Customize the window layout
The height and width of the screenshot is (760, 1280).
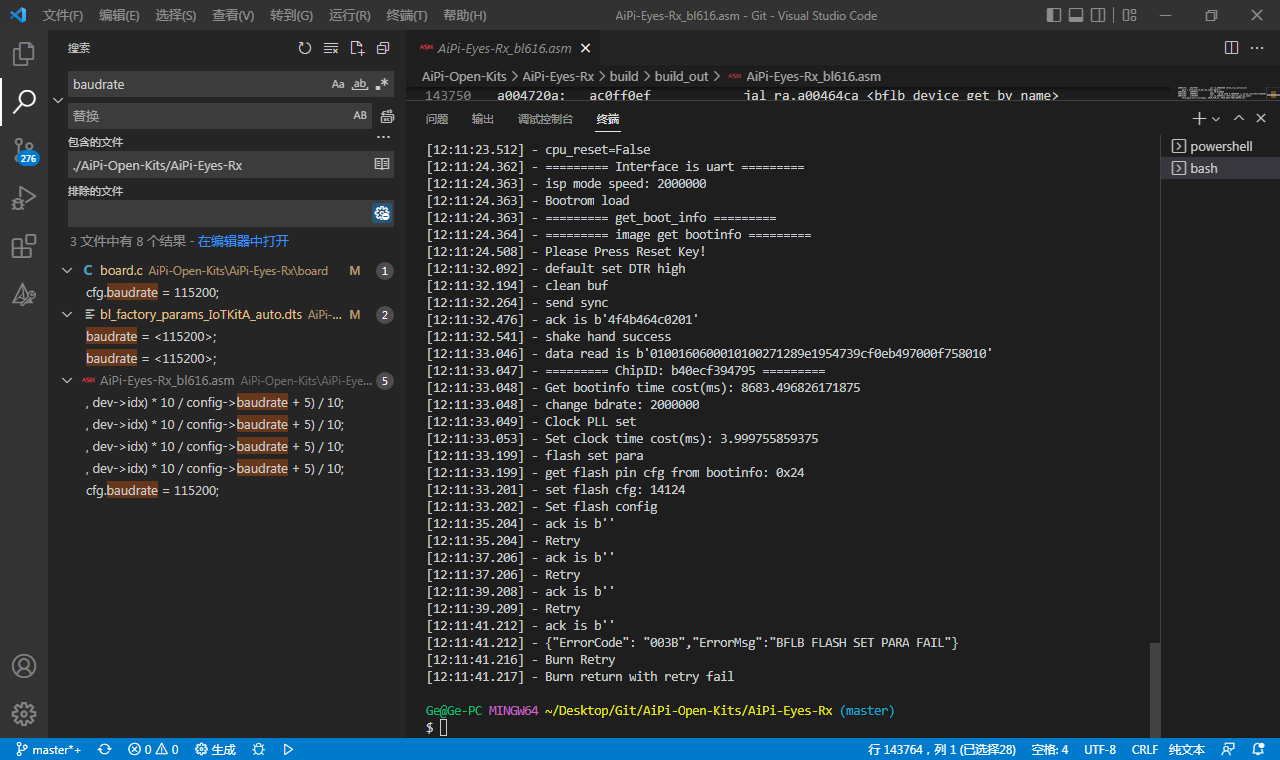pos(1129,15)
